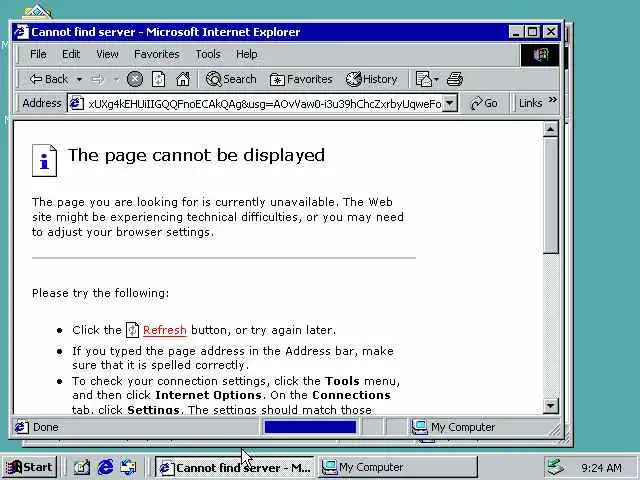Click the scroll up arrow
This screenshot has height=480, width=640.
coord(551,129)
